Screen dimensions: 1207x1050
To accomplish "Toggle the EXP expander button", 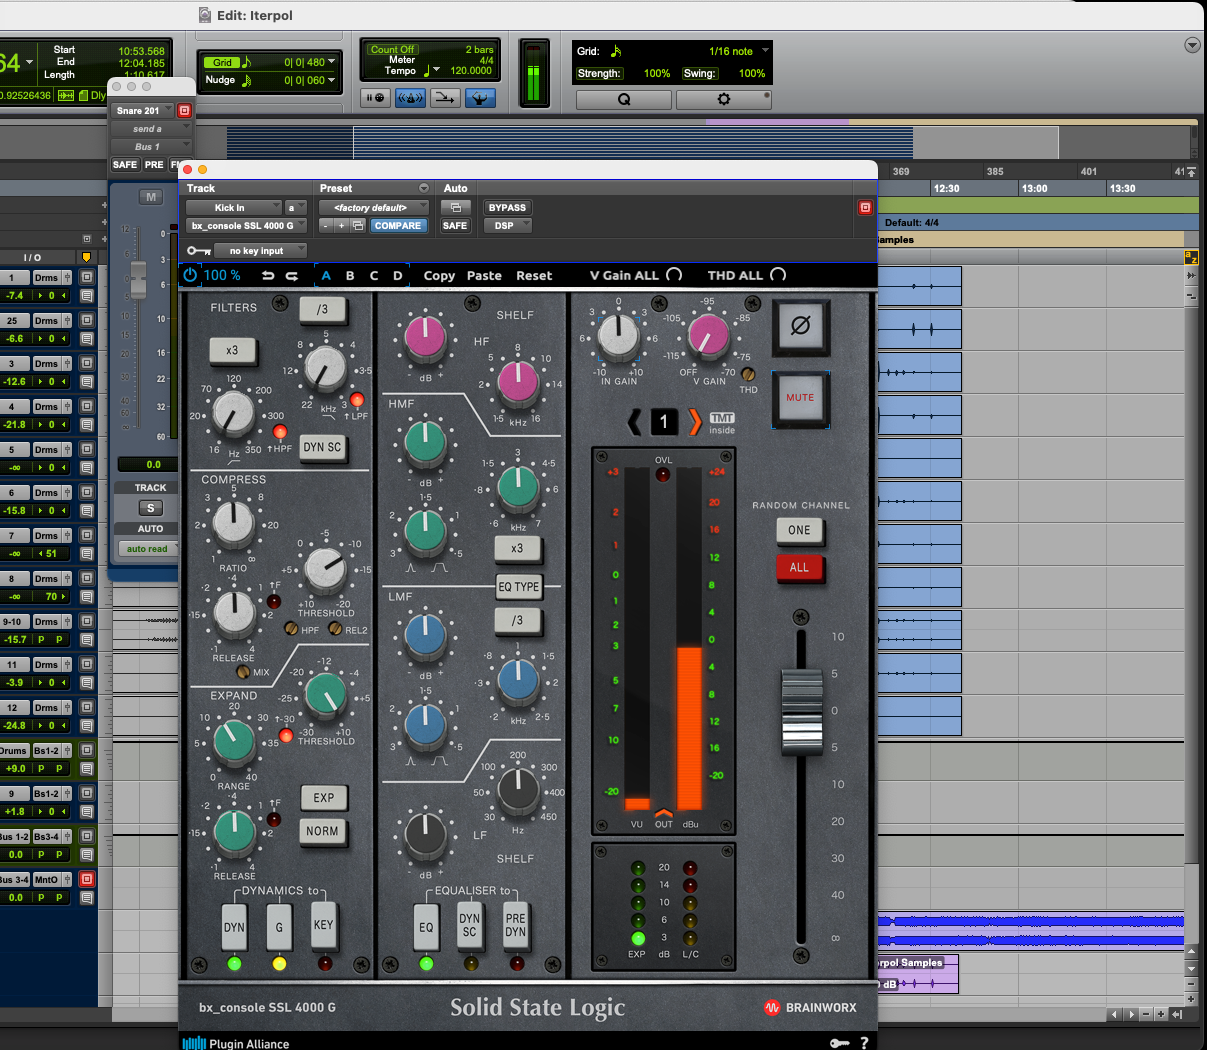I will [323, 798].
